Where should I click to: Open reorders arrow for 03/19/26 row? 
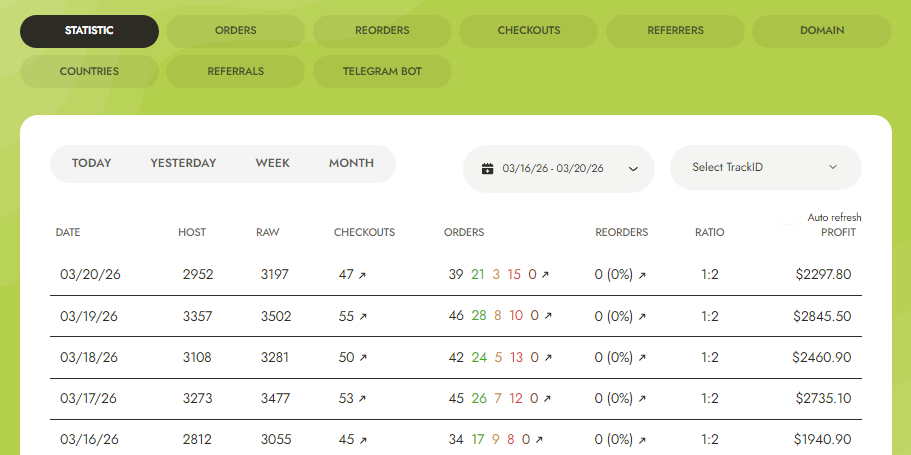tap(642, 317)
